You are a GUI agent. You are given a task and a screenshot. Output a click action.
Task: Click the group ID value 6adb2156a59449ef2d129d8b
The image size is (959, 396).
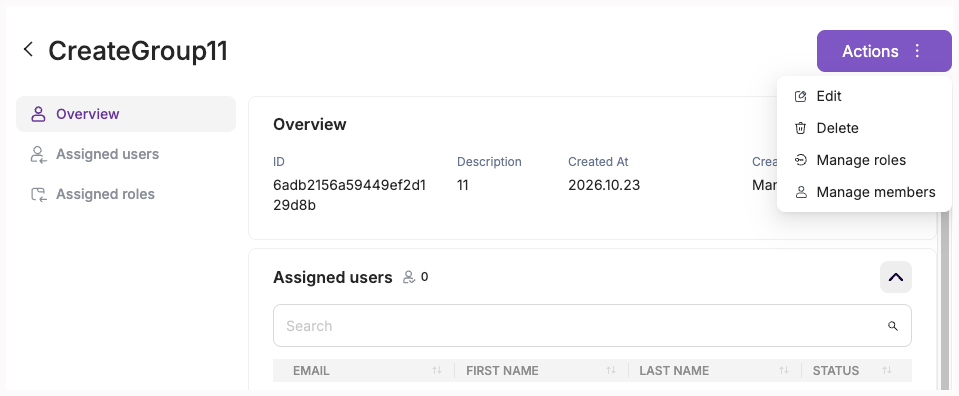(350, 195)
